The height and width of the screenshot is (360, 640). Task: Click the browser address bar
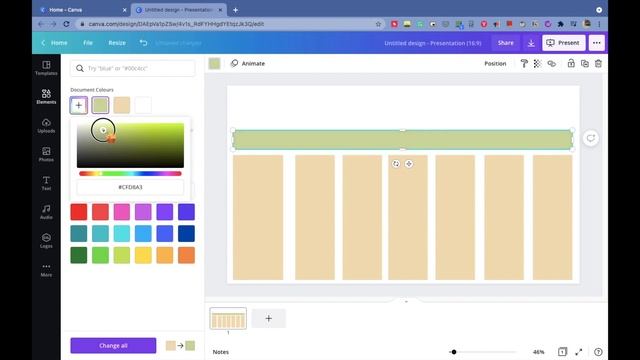[x=231, y=24]
